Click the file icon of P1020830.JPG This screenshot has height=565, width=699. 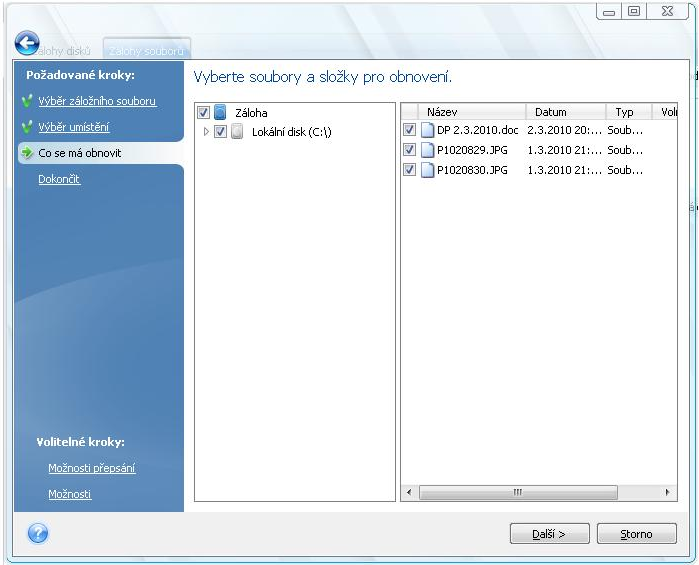click(x=428, y=170)
